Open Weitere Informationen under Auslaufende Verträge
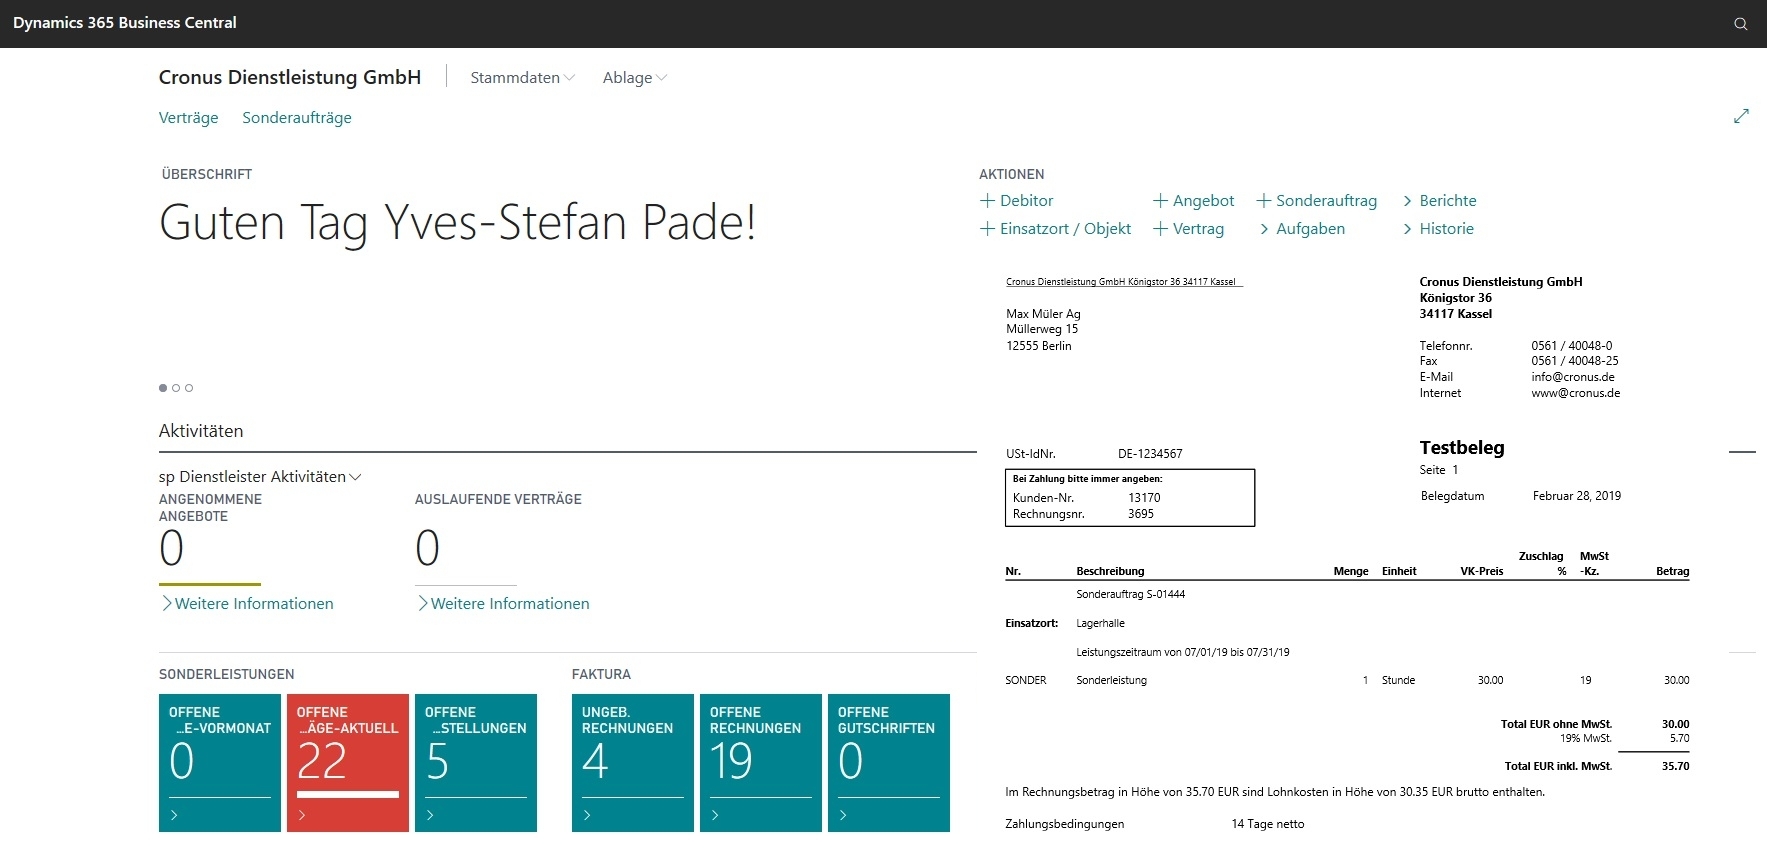The height and width of the screenshot is (862, 1767). pos(503,604)
